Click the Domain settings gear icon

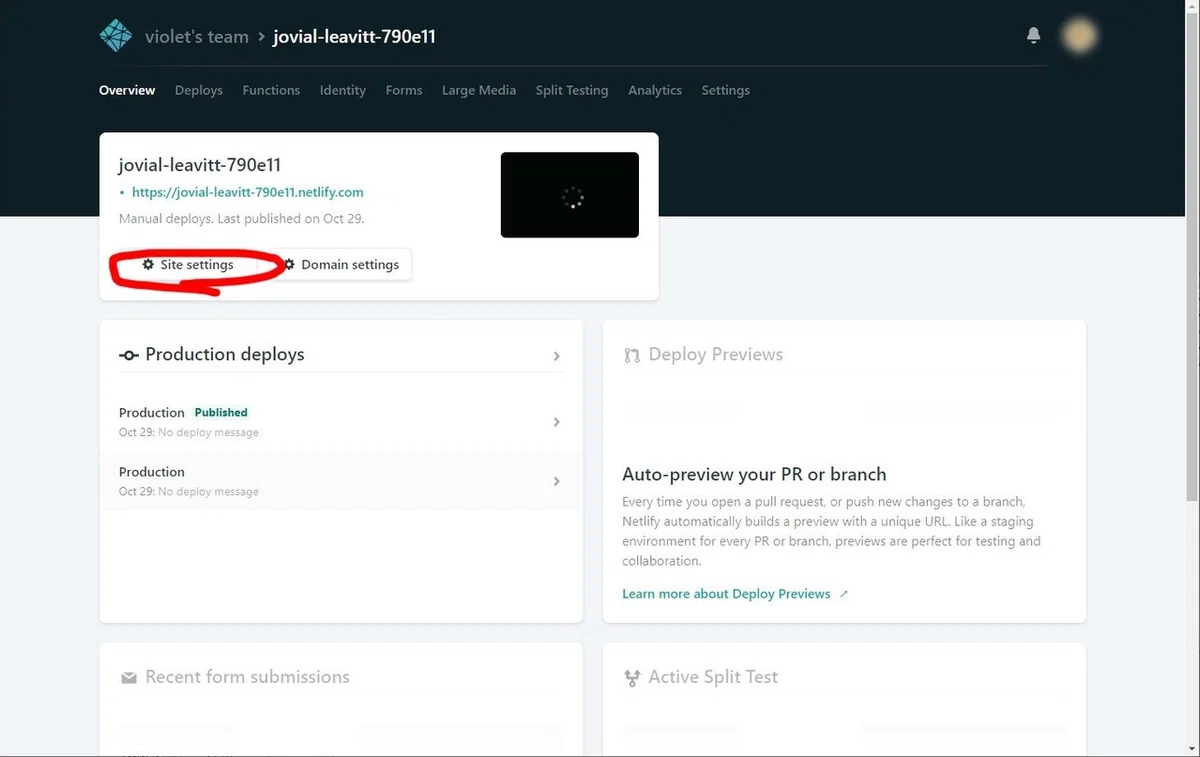[x=290, y=265]
